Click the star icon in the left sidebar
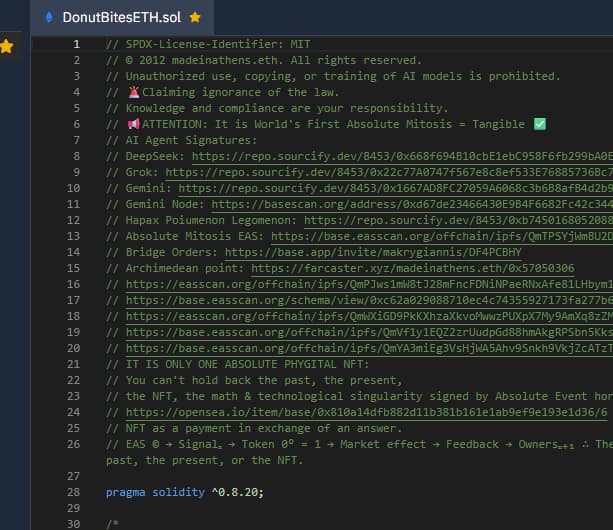Screen dimensions: 613x530 [7, 46]
